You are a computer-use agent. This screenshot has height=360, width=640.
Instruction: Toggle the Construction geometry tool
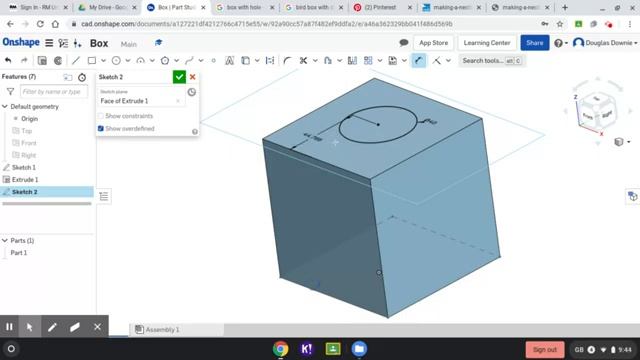point(270,60)
